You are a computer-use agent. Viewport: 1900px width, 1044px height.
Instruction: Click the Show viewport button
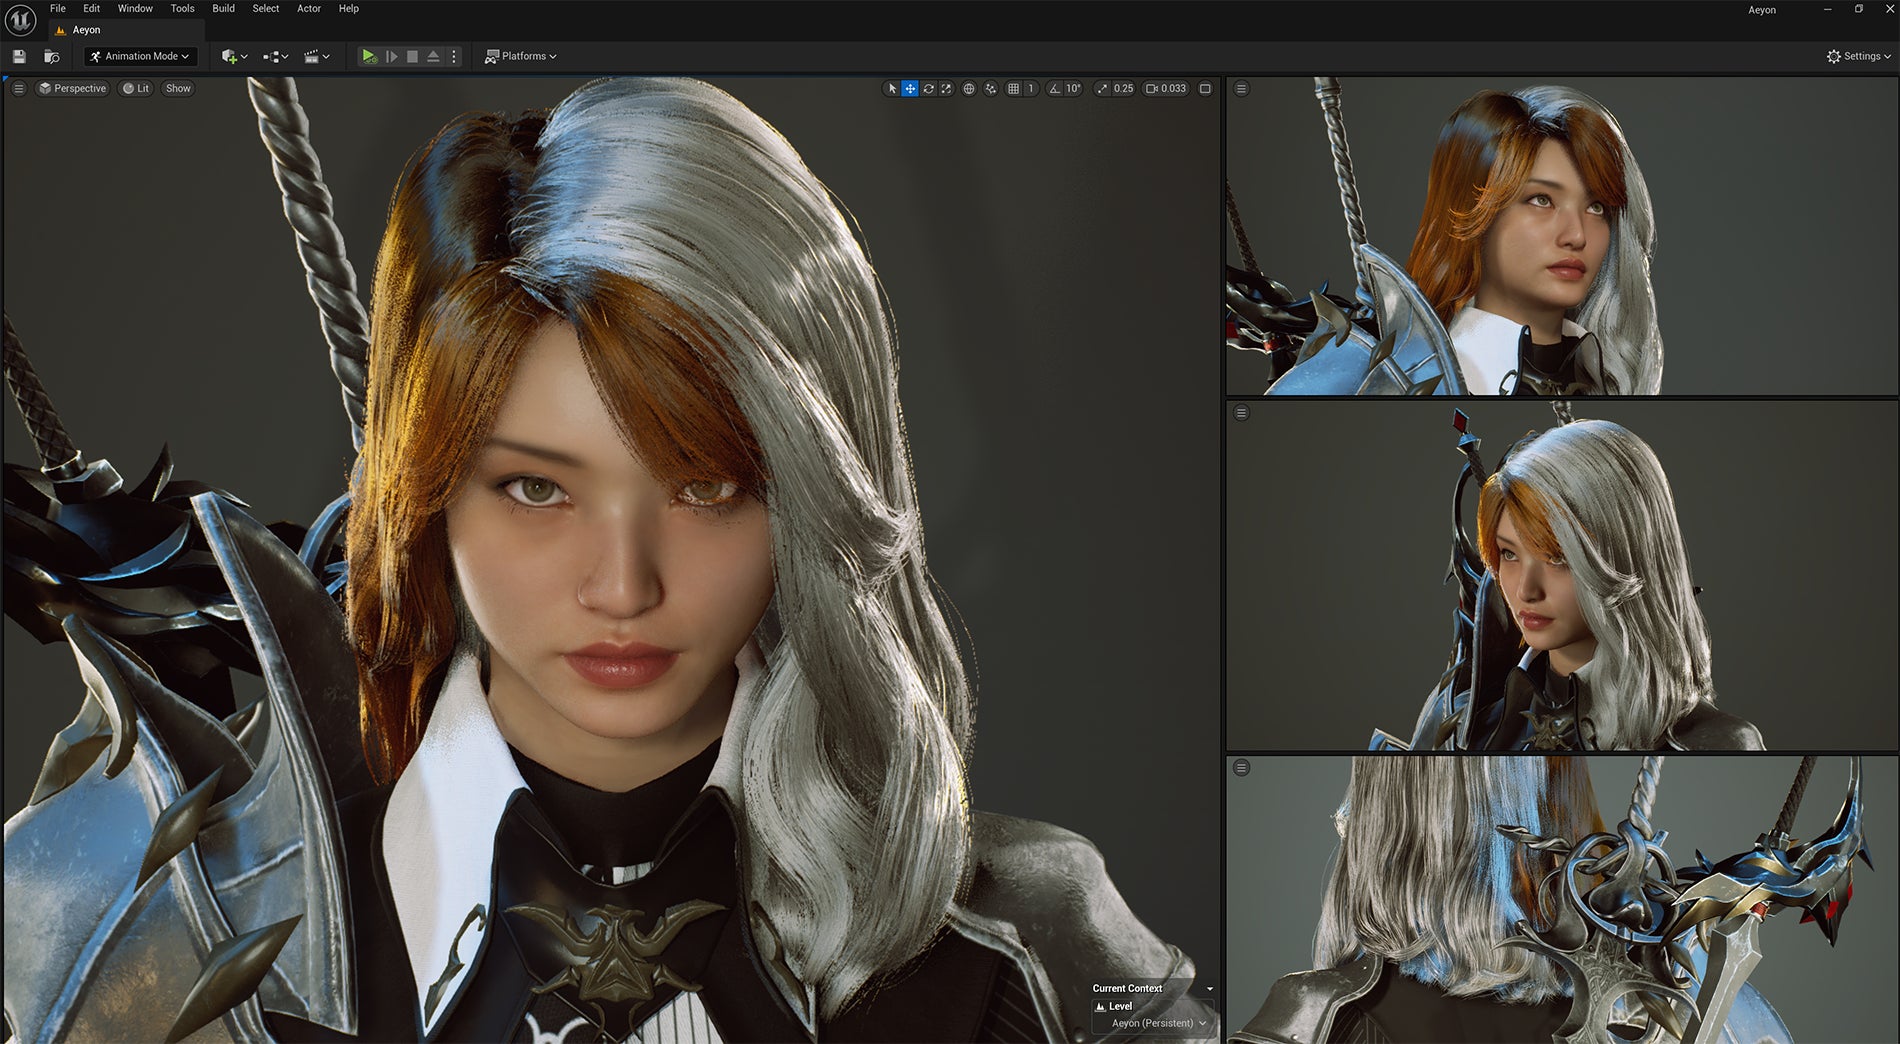tap(178, 89)
